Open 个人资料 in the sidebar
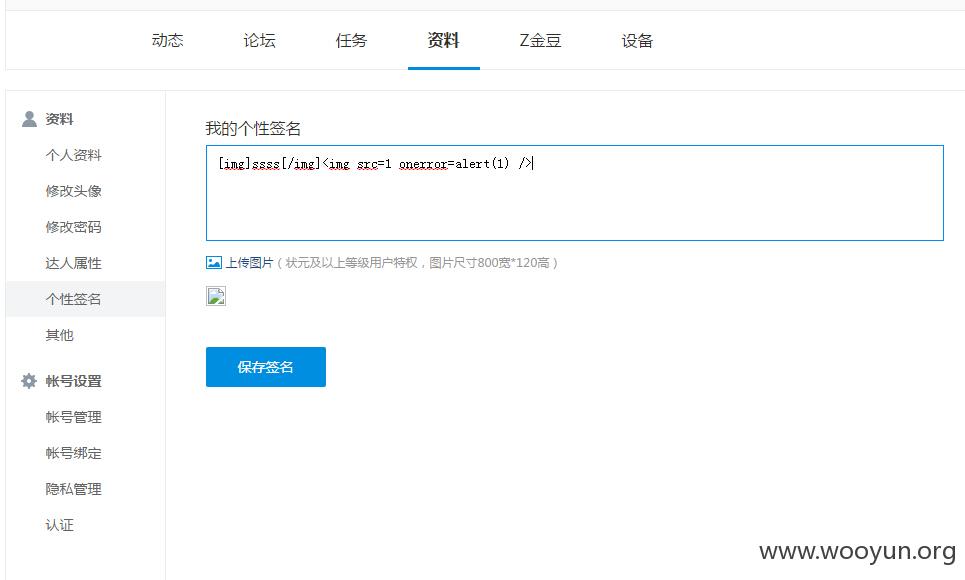 [73, 155]
